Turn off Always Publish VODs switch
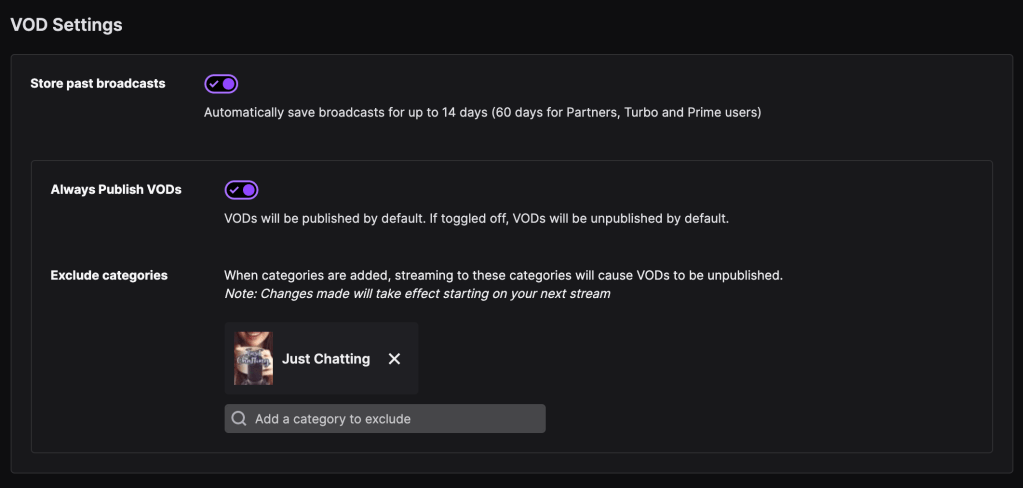Image resolution: width=1023 pixels, height=488 pixels. pos(241,190)
